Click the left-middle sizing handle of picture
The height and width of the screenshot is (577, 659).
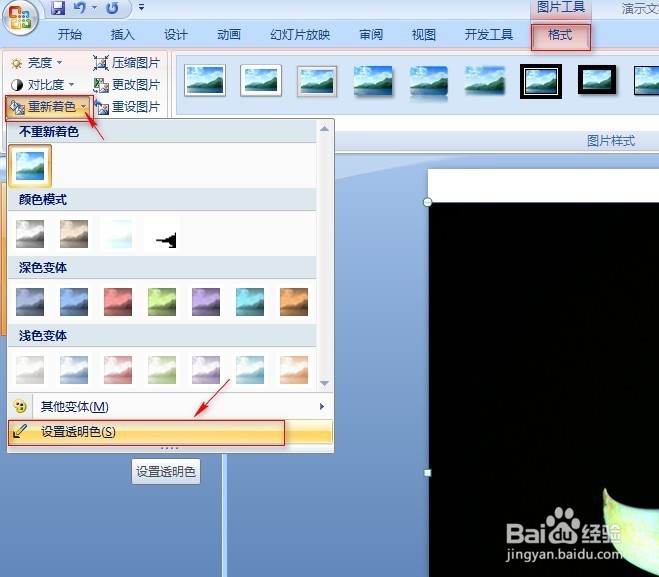coord(428,473)
